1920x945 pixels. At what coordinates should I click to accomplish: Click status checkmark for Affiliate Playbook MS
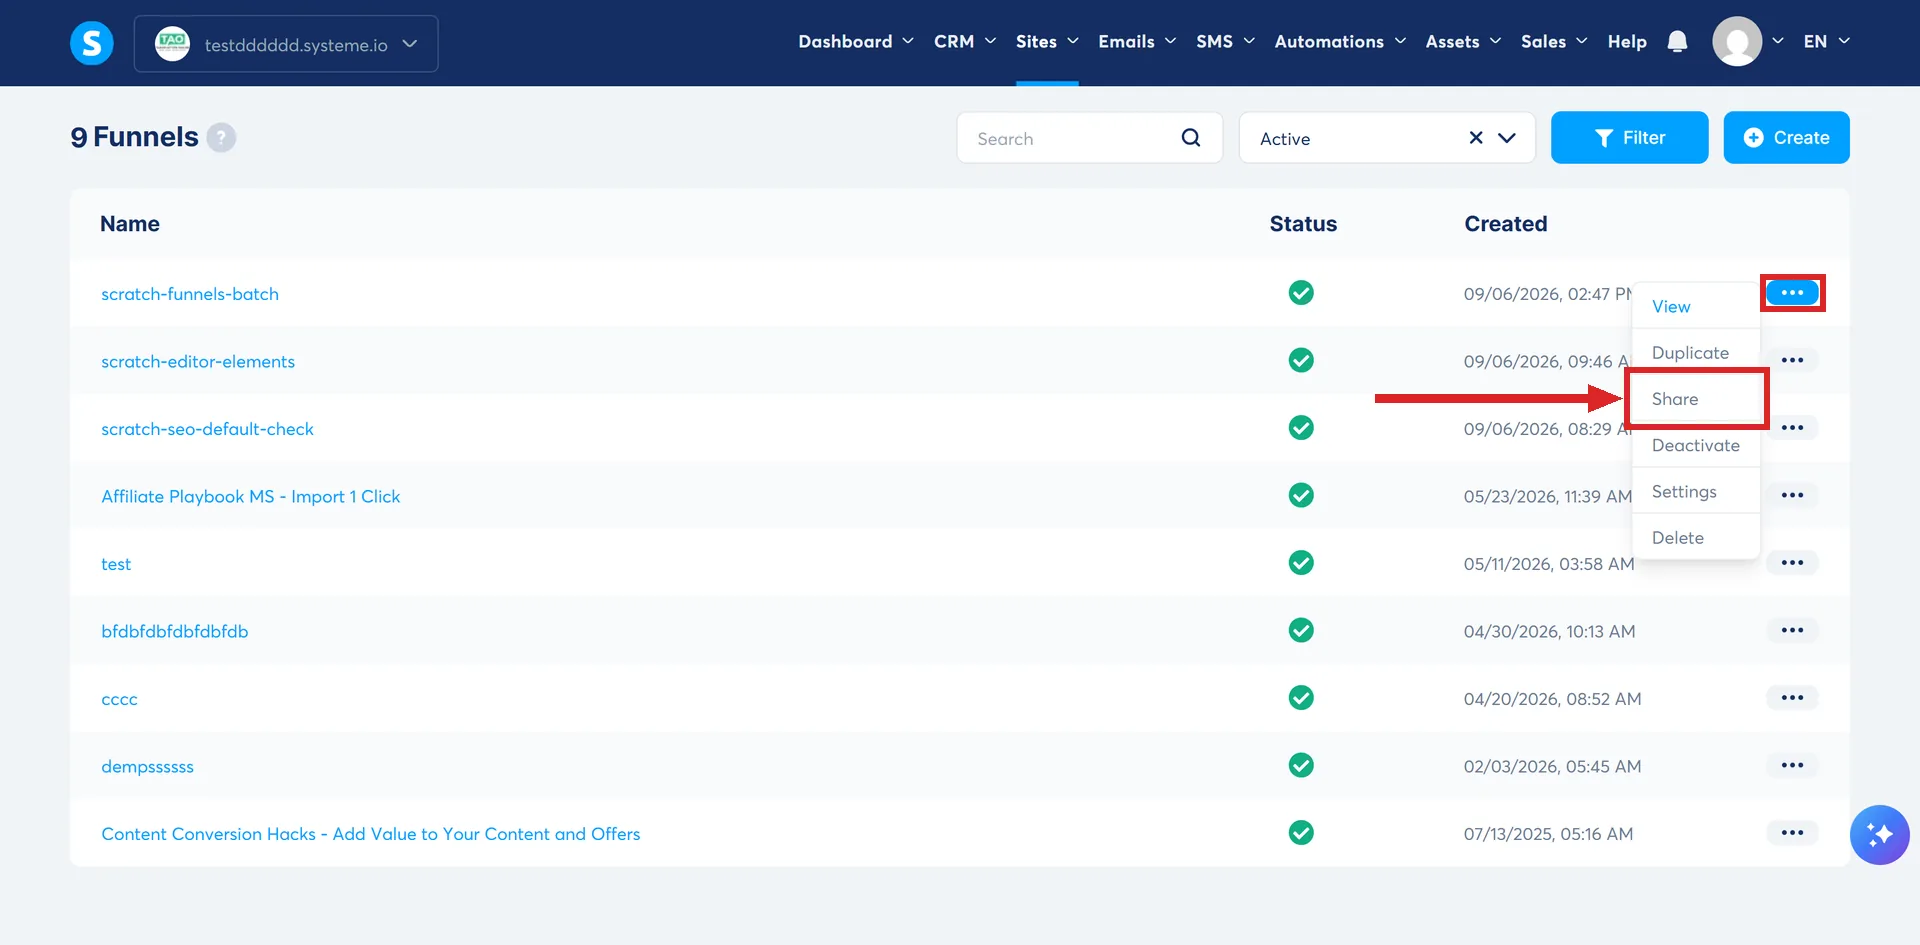click(x=1301, y=495)
